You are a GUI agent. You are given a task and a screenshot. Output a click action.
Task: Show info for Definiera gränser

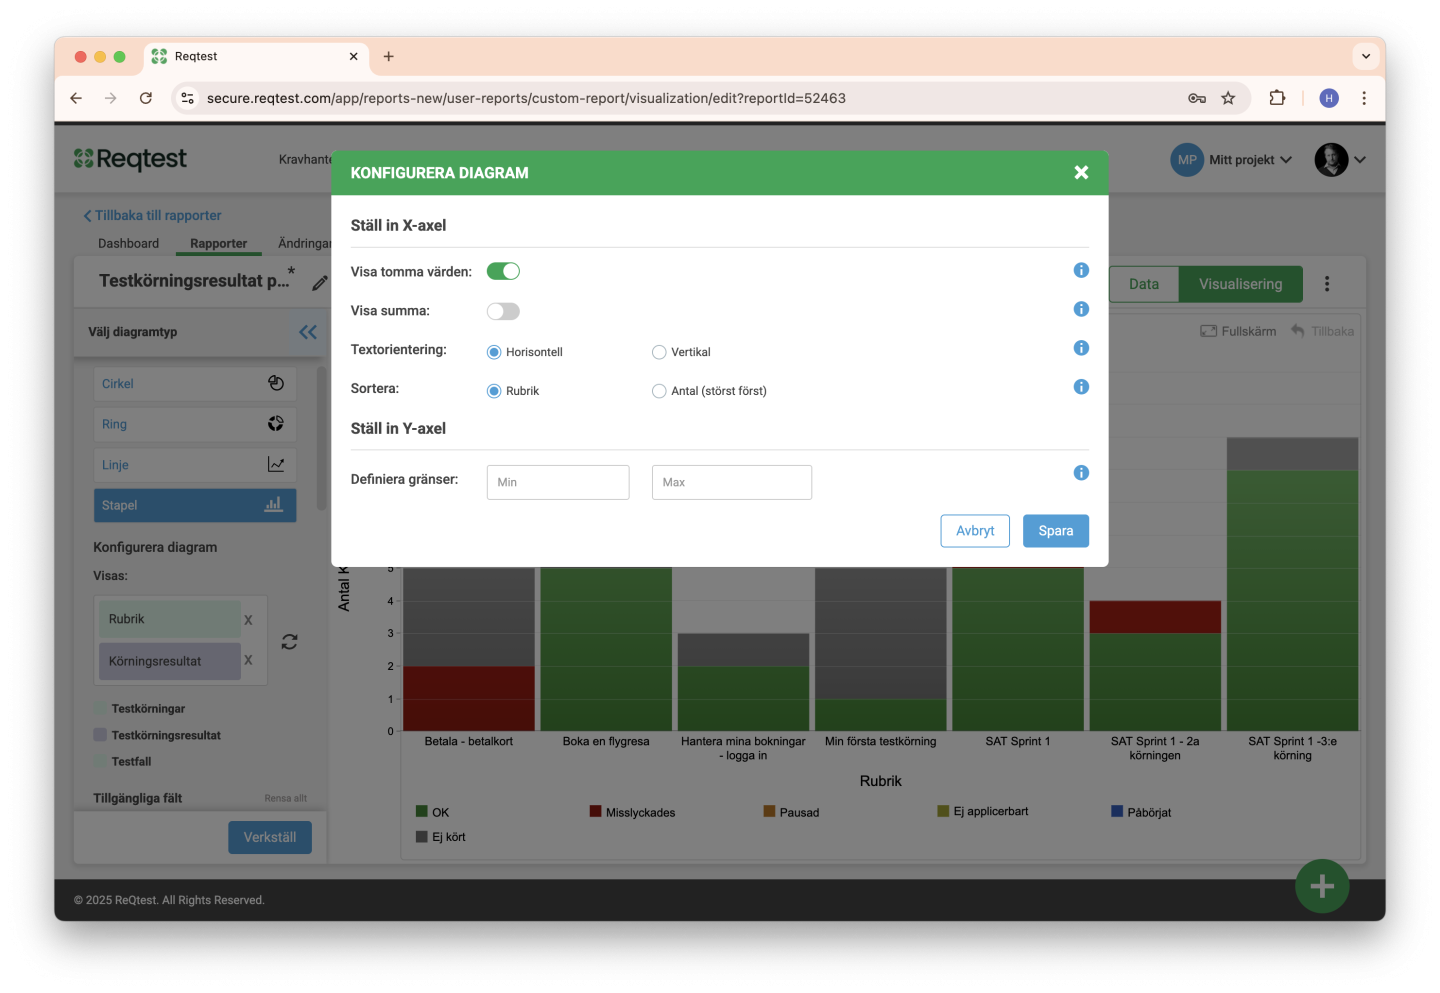click(x=1081, y=473)
